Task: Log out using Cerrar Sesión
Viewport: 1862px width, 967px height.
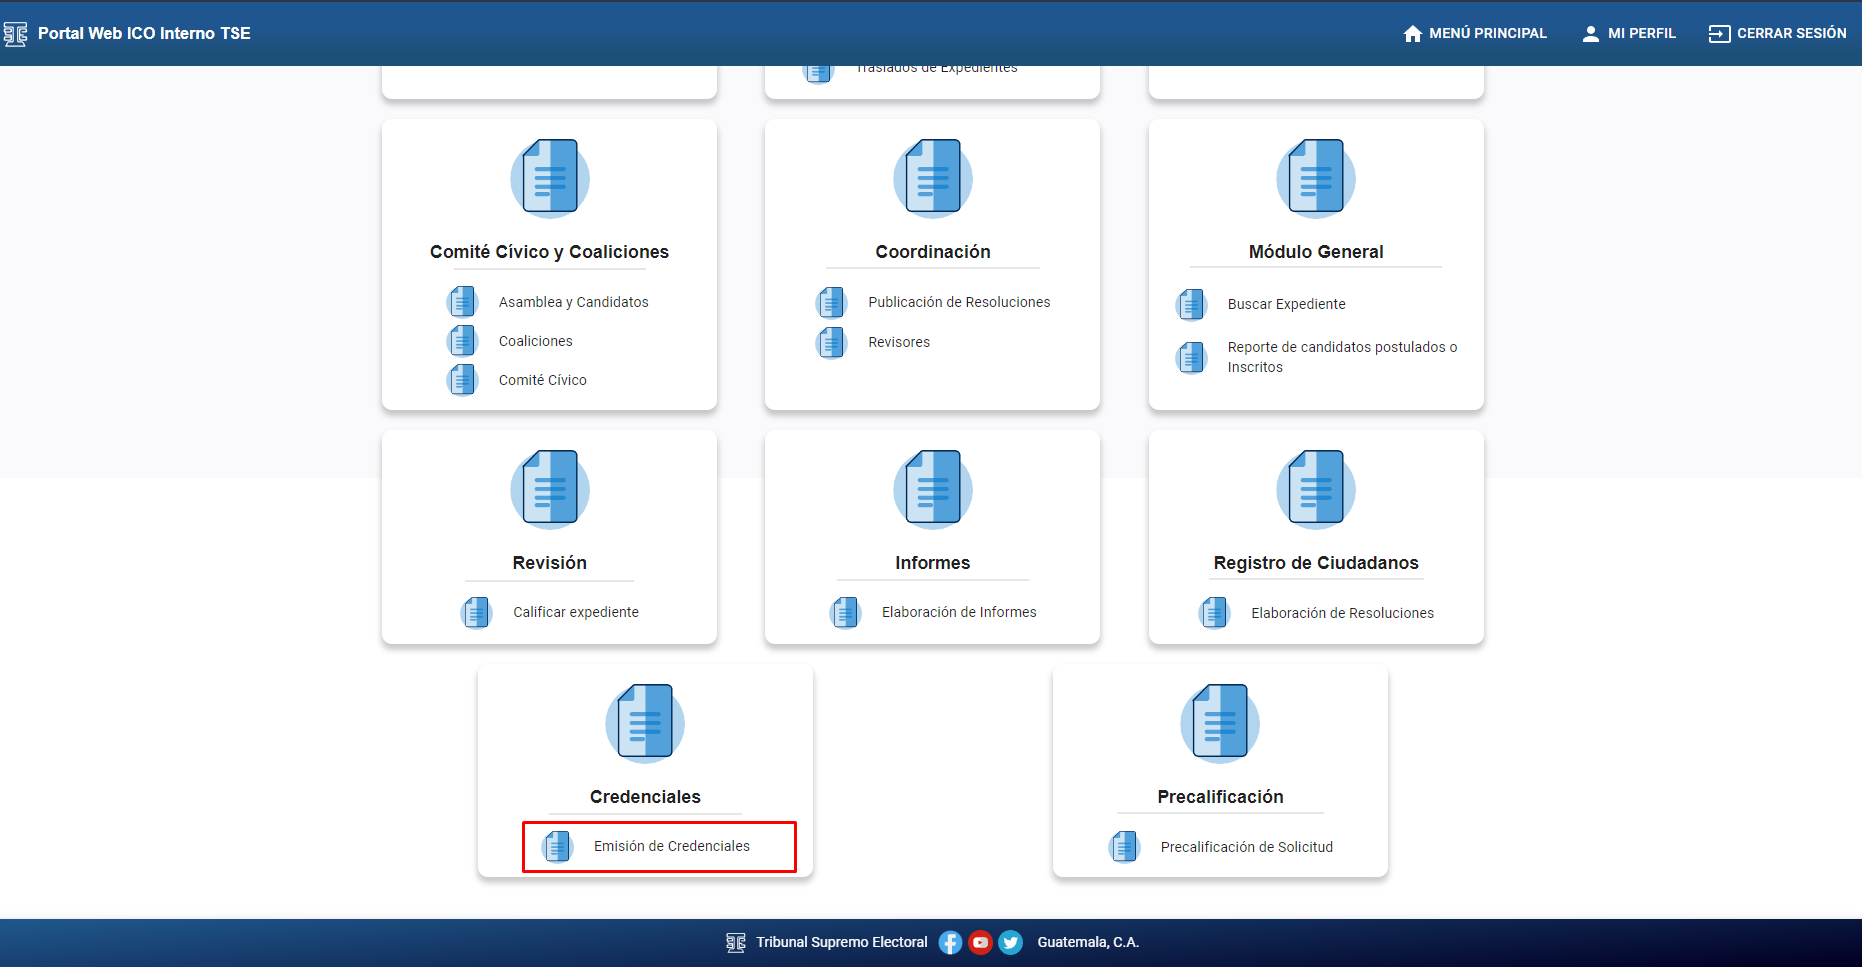Action: tap(1777, 33)
